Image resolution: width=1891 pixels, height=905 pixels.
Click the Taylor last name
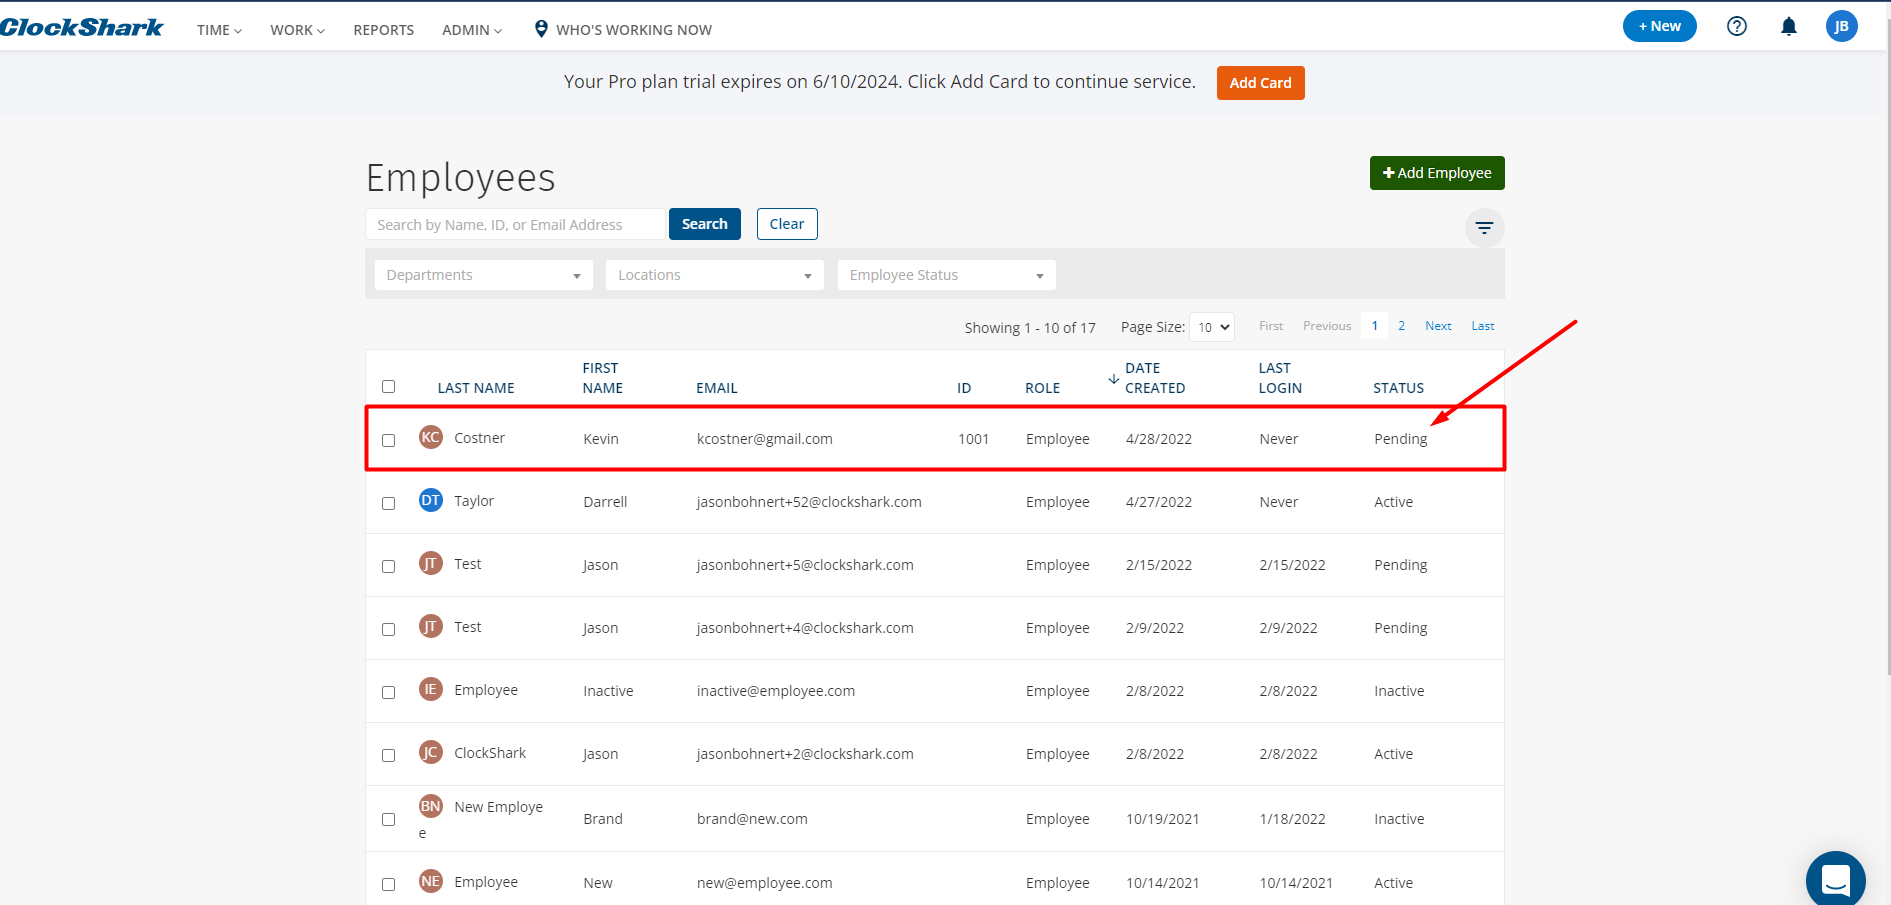click(474, 501)
